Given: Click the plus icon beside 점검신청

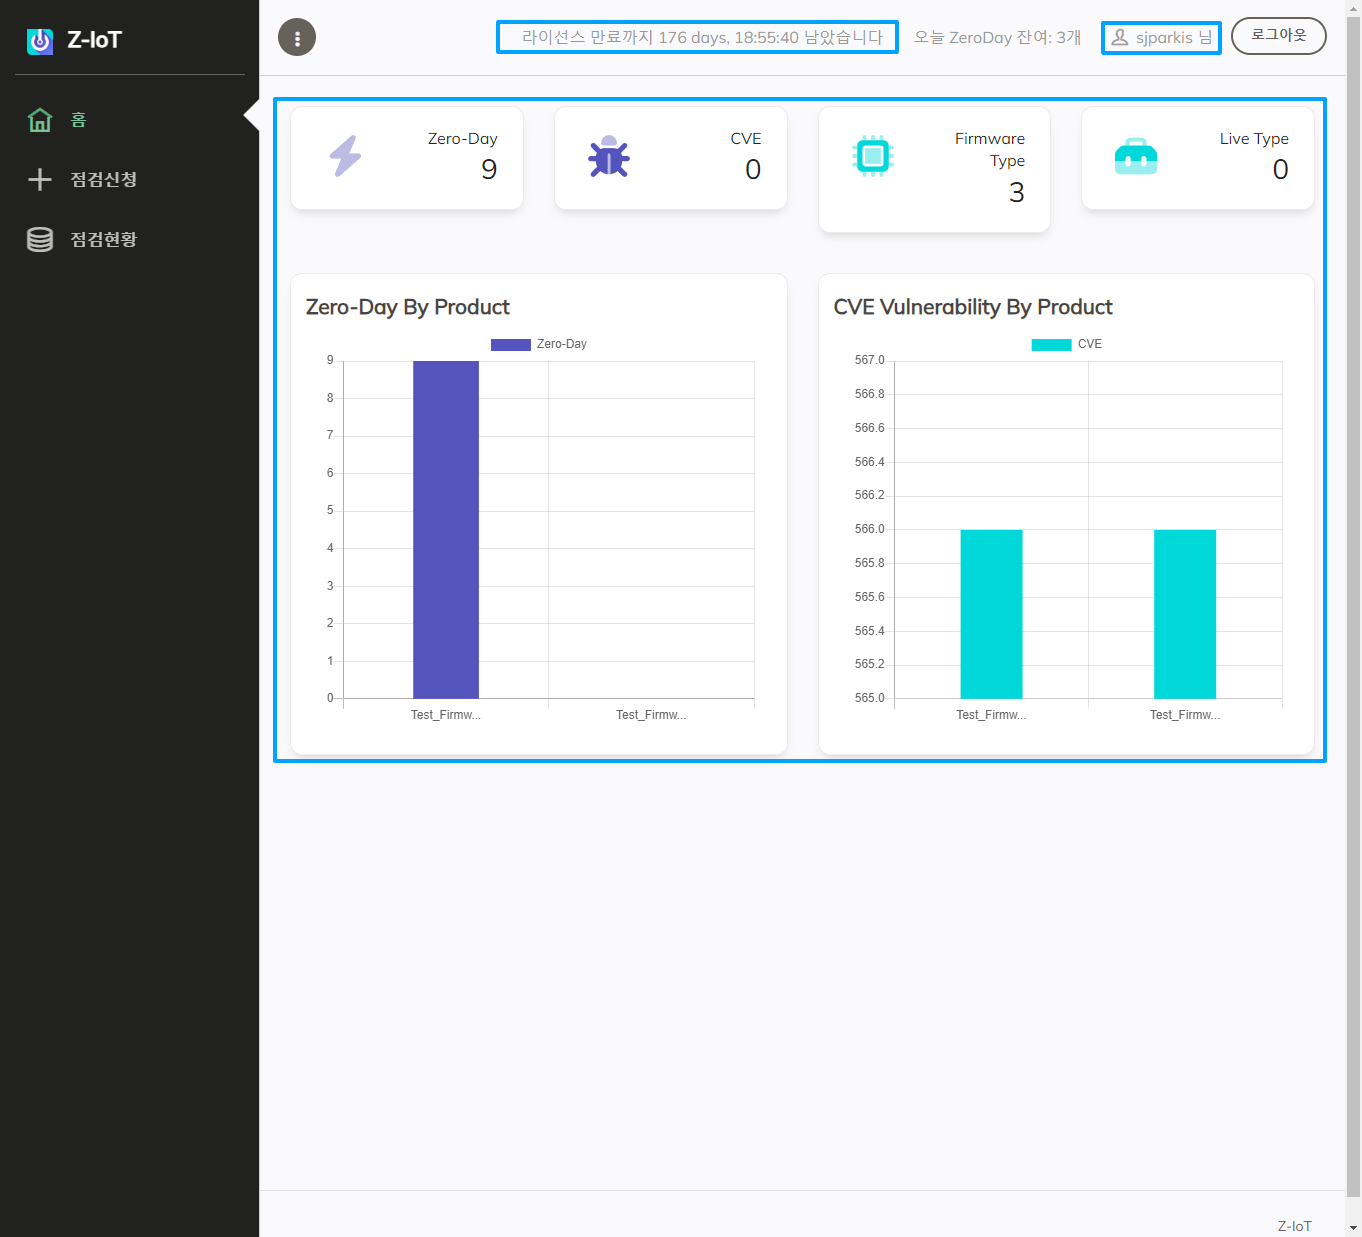Looking at the screenshot, I should coord(40,180).
